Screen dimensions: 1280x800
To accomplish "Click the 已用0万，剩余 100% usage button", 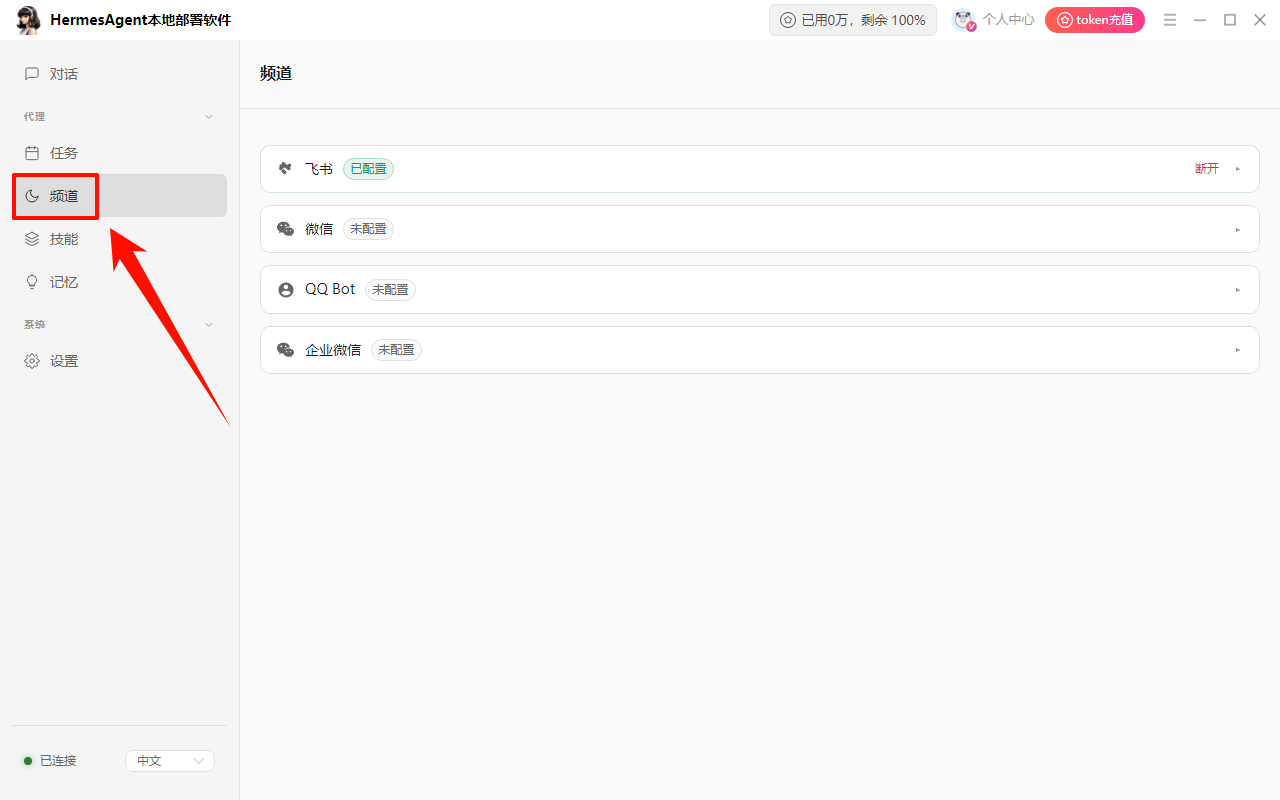I will point(853,20).
